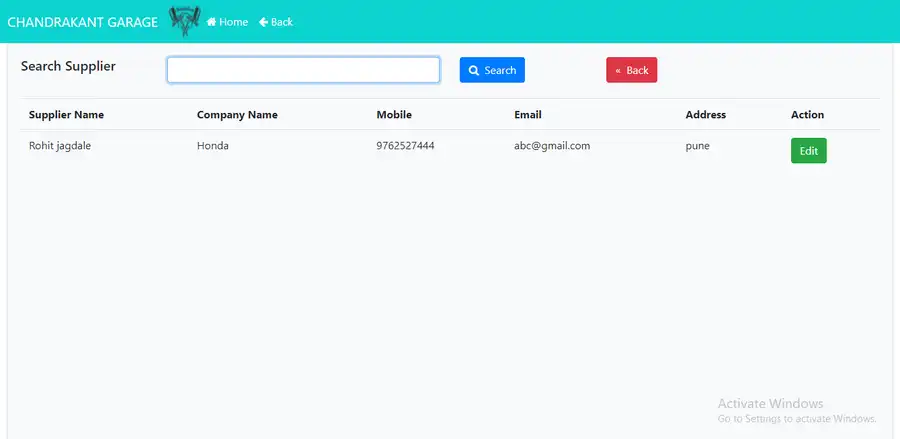
Task: Select the Rohit jagdale name cell
Action: [63, 146]
